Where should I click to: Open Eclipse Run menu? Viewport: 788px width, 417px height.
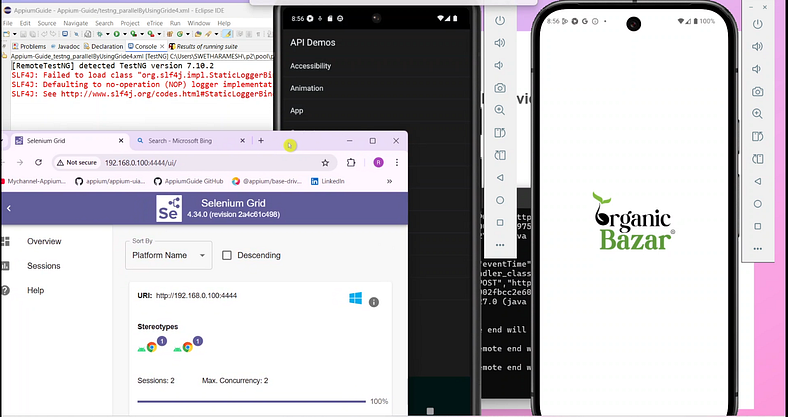coord(175,23)
